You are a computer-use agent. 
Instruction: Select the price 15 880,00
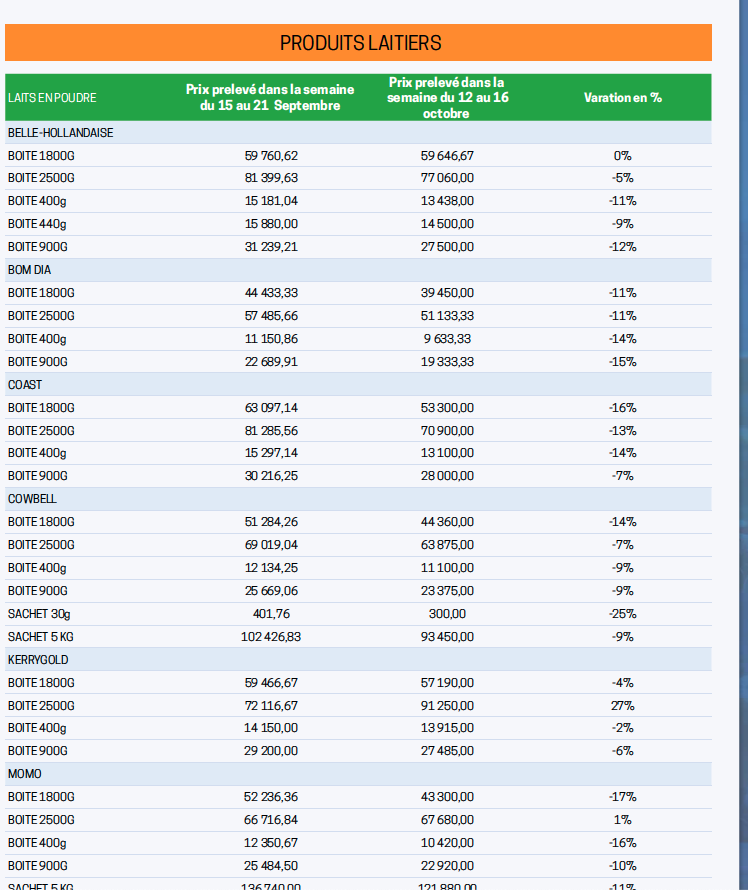click(x=271, y=224)
